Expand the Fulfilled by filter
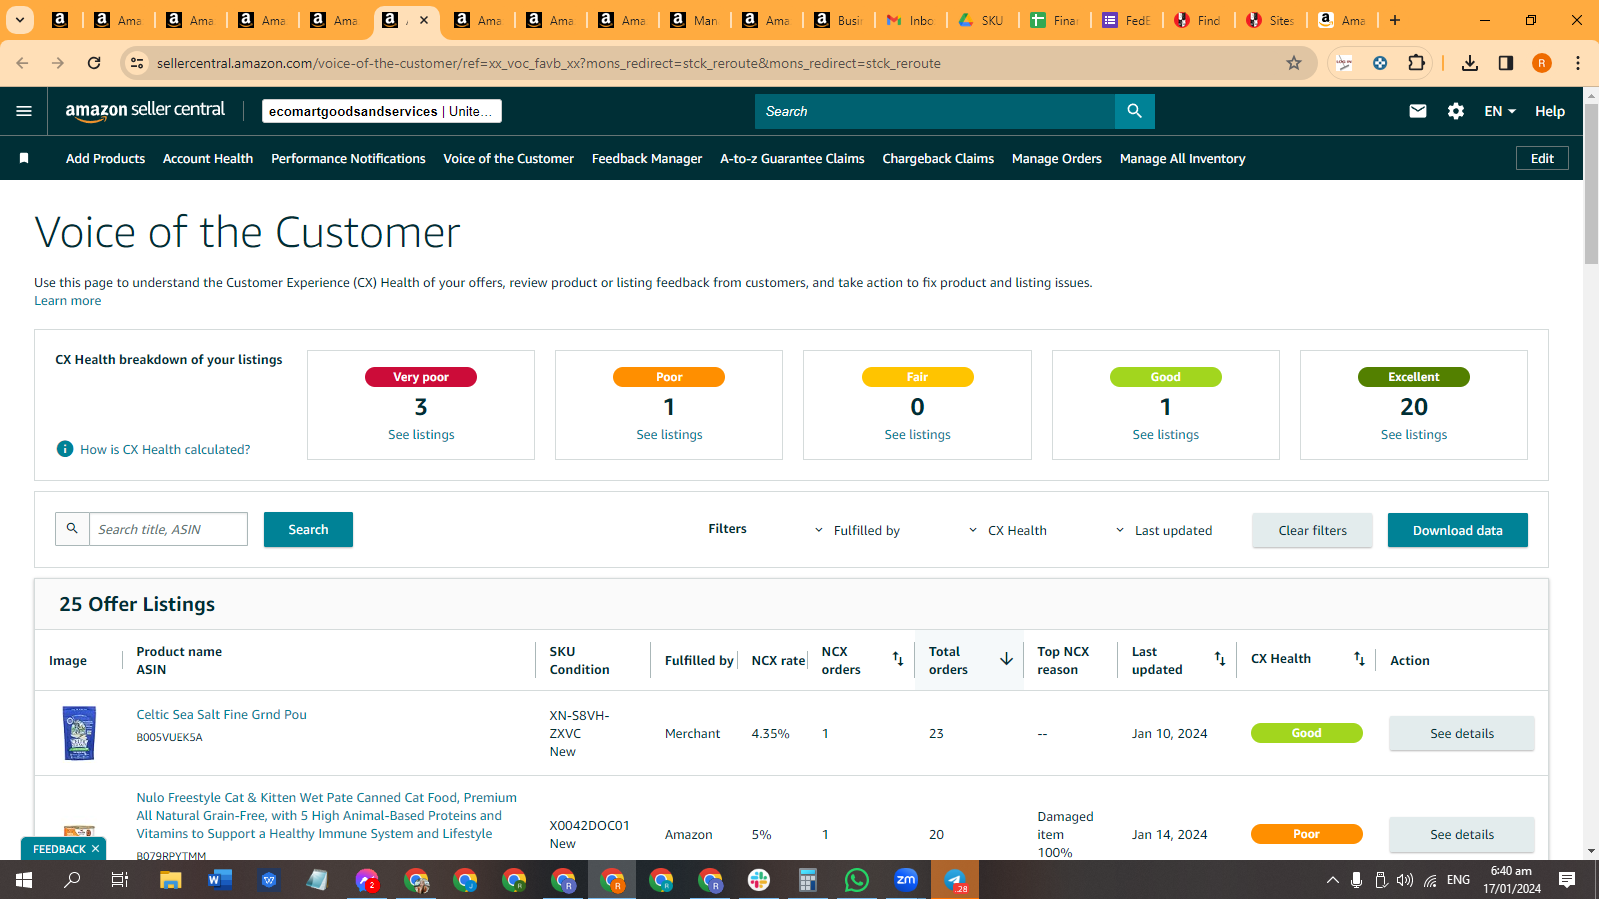This screenshot has height=899, width=1599. pyautogui.click(x=857, y=530)
